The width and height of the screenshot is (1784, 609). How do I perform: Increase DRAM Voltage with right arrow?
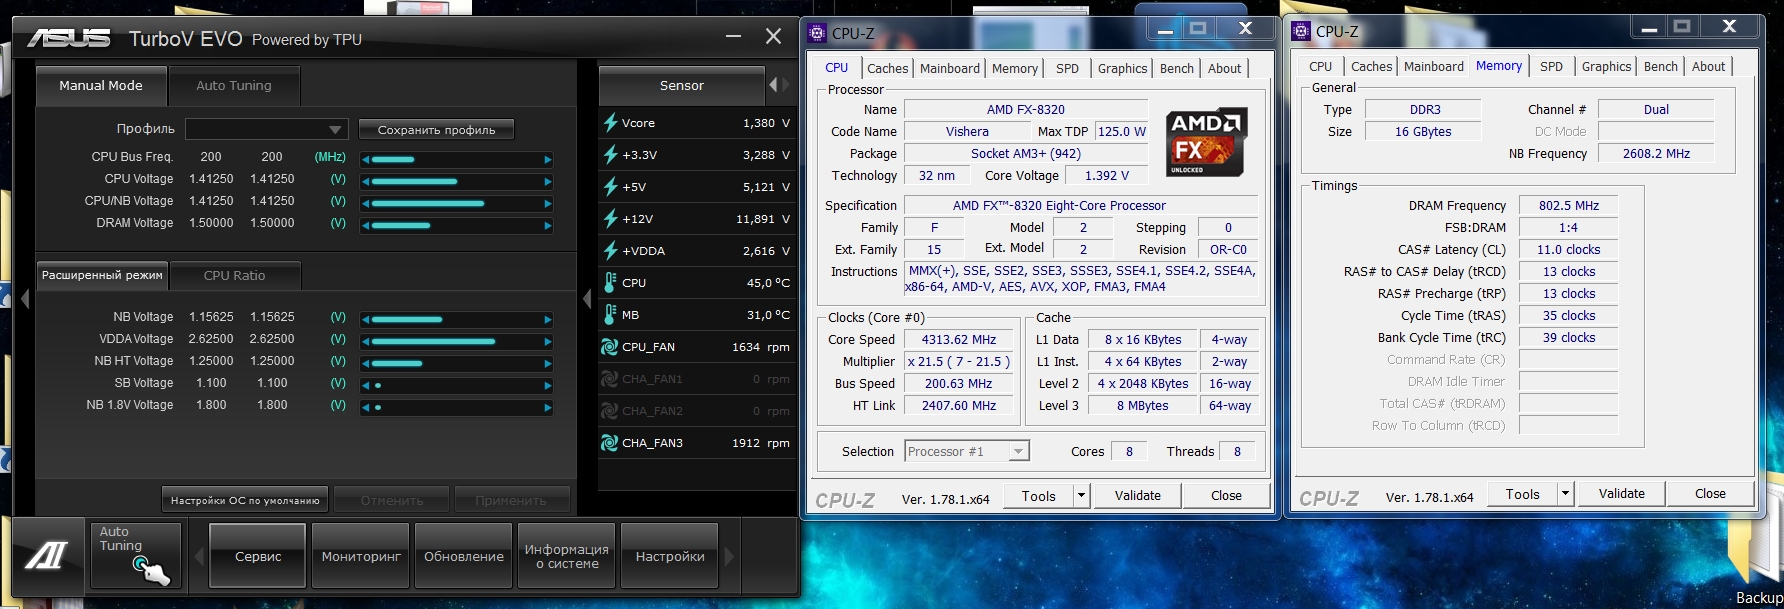coord(548,225)
